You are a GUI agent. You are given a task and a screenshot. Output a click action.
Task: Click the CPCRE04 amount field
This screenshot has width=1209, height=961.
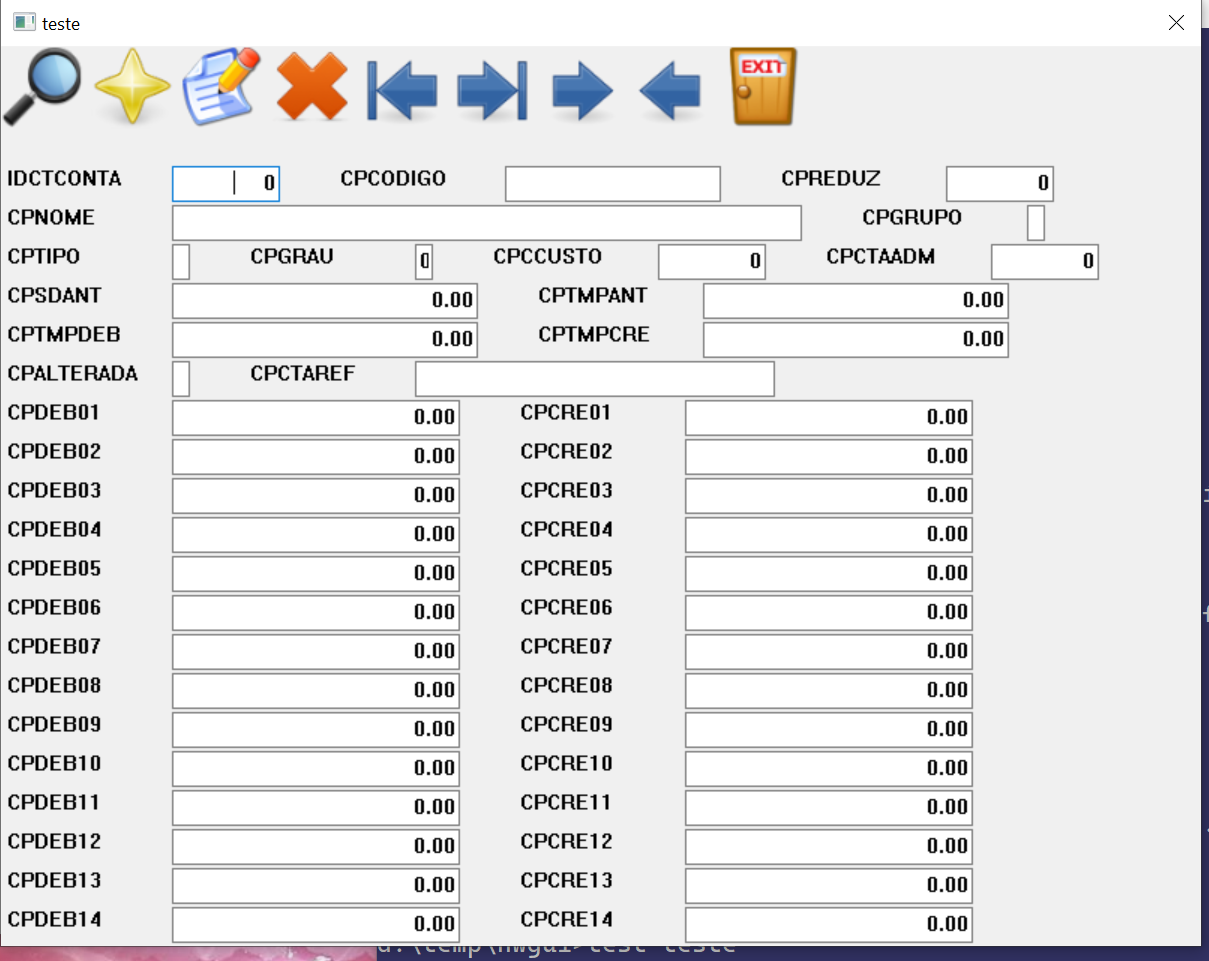click(829, 535)
